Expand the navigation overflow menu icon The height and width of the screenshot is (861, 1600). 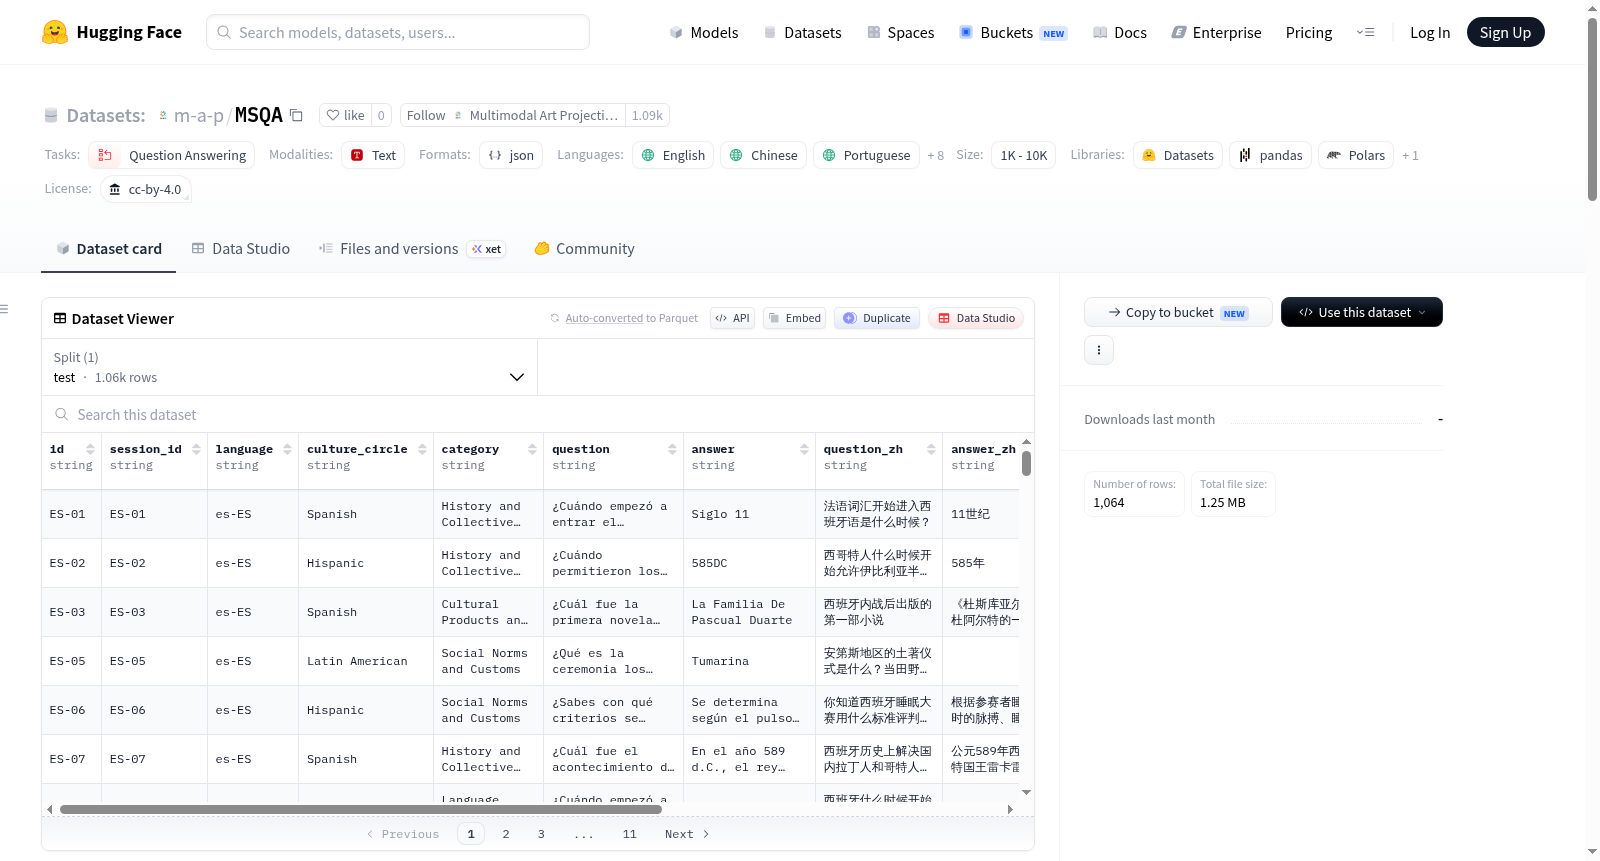tap(1365, 32)
